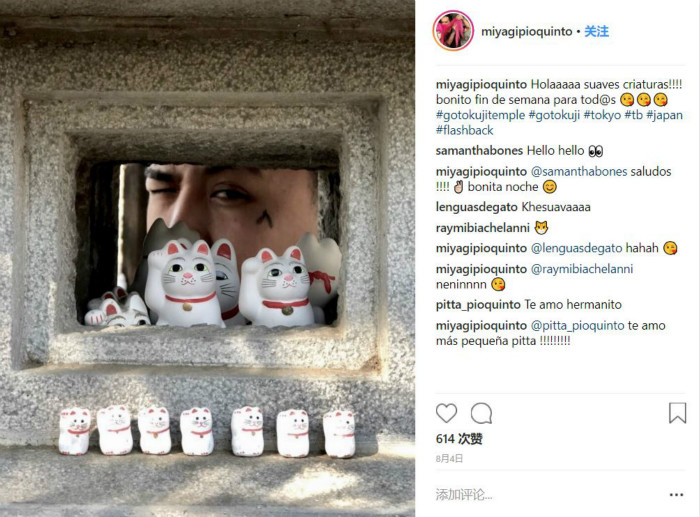This screenshot has height=517, width=700.
Task: Save post with the bookmark icon
Action: pos(677,413)
